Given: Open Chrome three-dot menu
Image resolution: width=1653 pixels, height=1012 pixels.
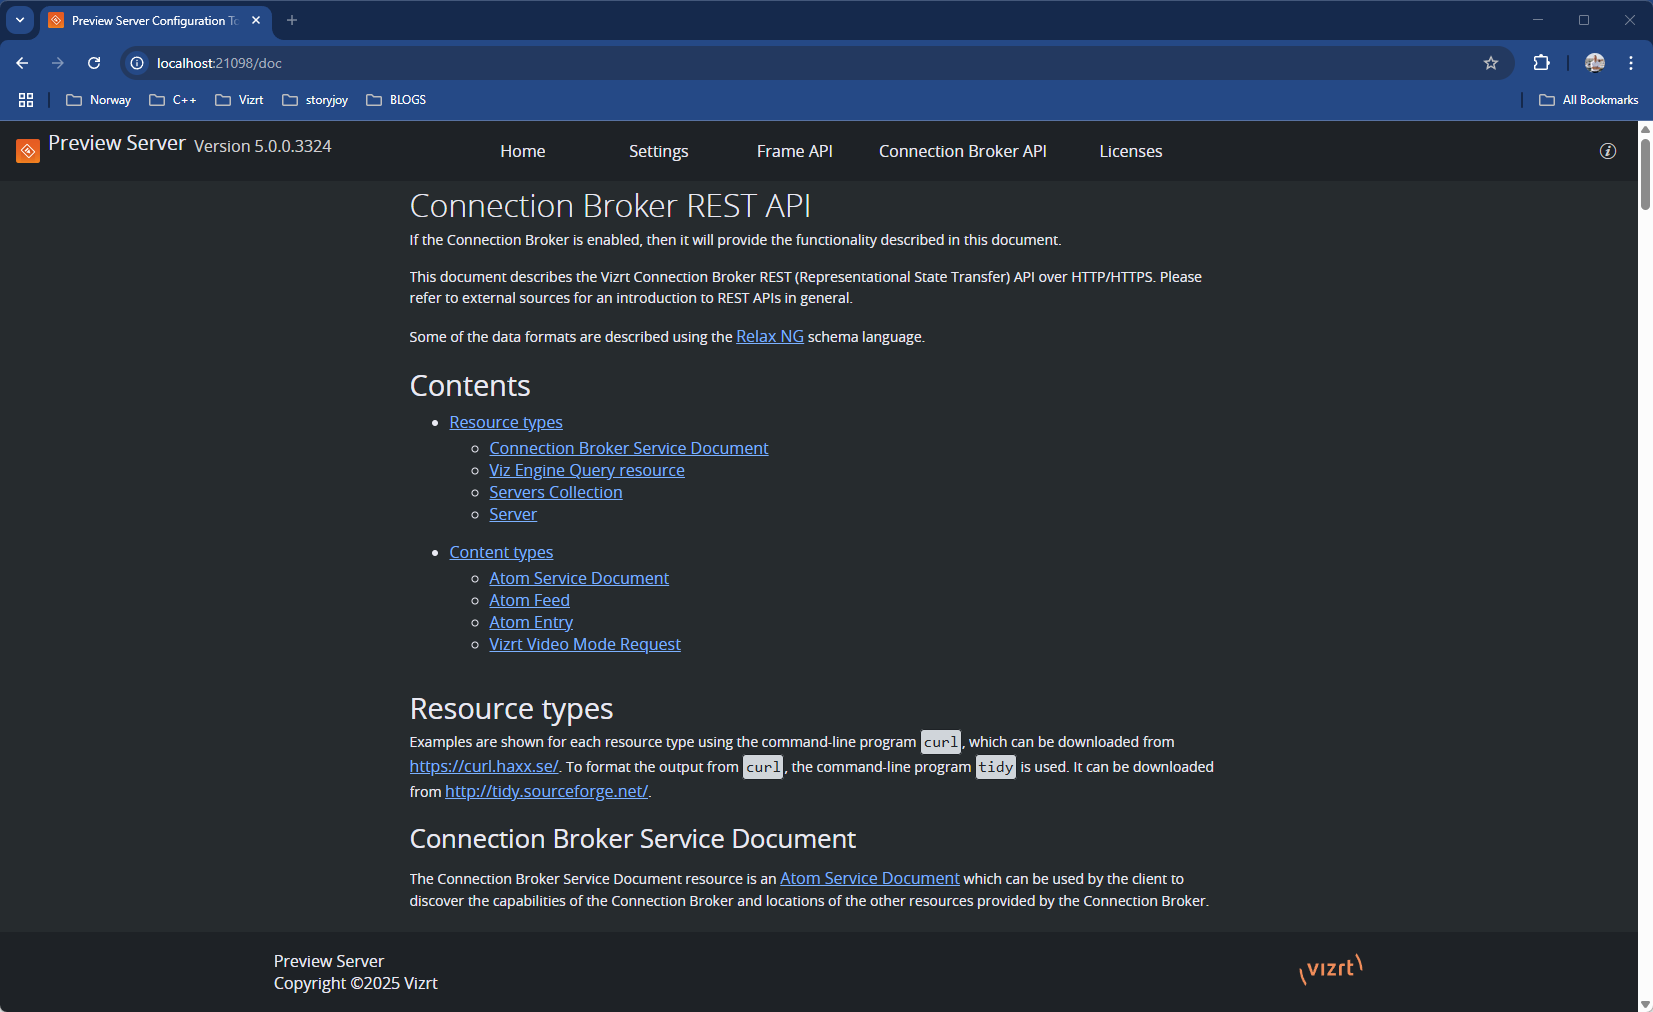Looking at the screenshot, I should [1631, 63].
